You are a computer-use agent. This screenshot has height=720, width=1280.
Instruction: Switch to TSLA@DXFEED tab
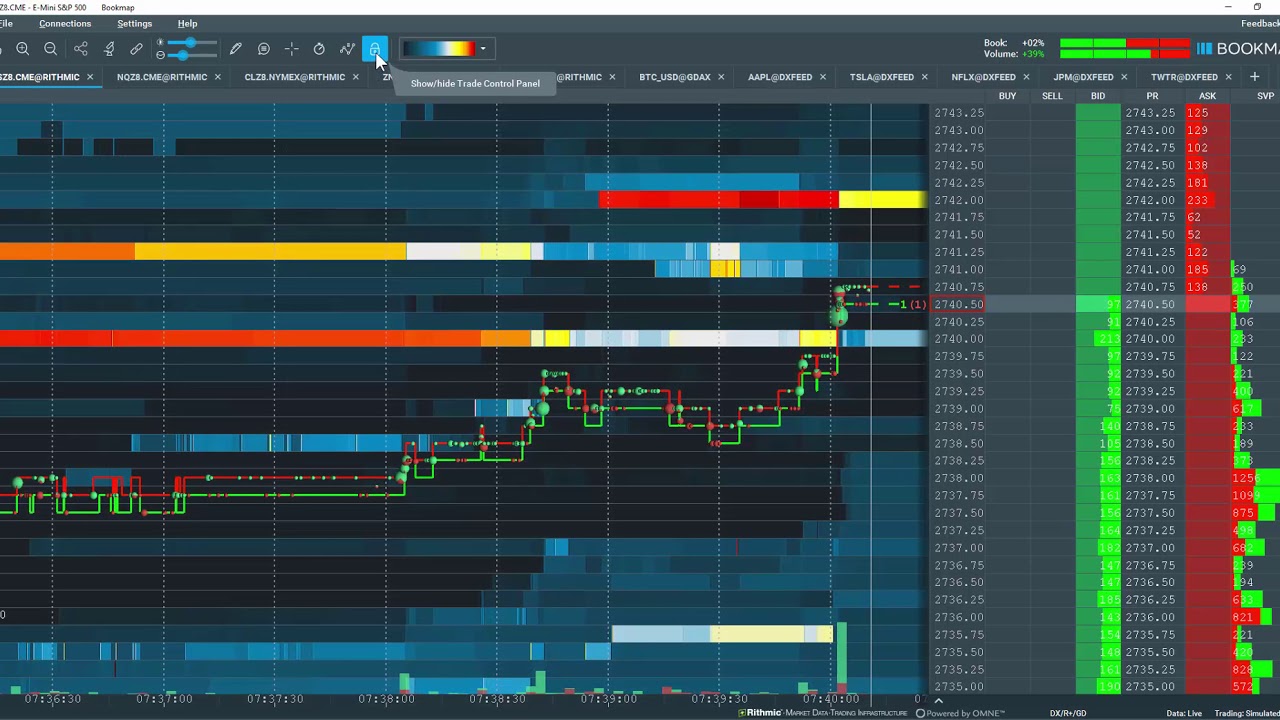pyautogui.click(x=882, y=77)
